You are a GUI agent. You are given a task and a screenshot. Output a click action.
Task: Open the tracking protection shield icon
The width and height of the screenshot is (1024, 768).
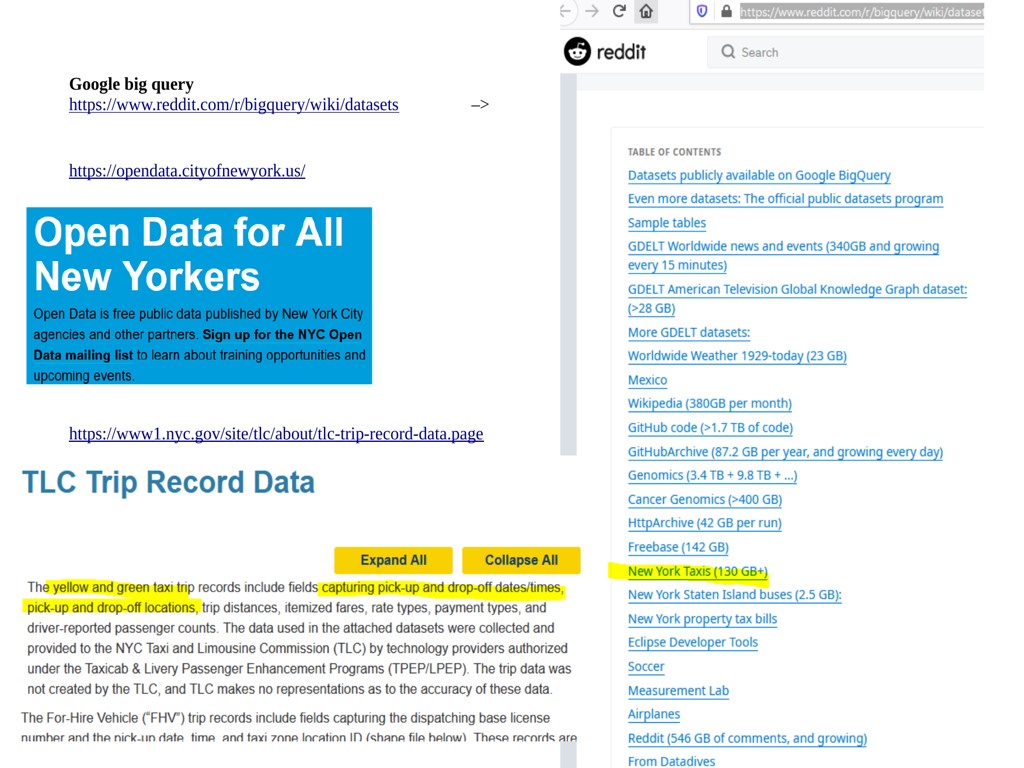pyautogui.click(x=702, y=12)
